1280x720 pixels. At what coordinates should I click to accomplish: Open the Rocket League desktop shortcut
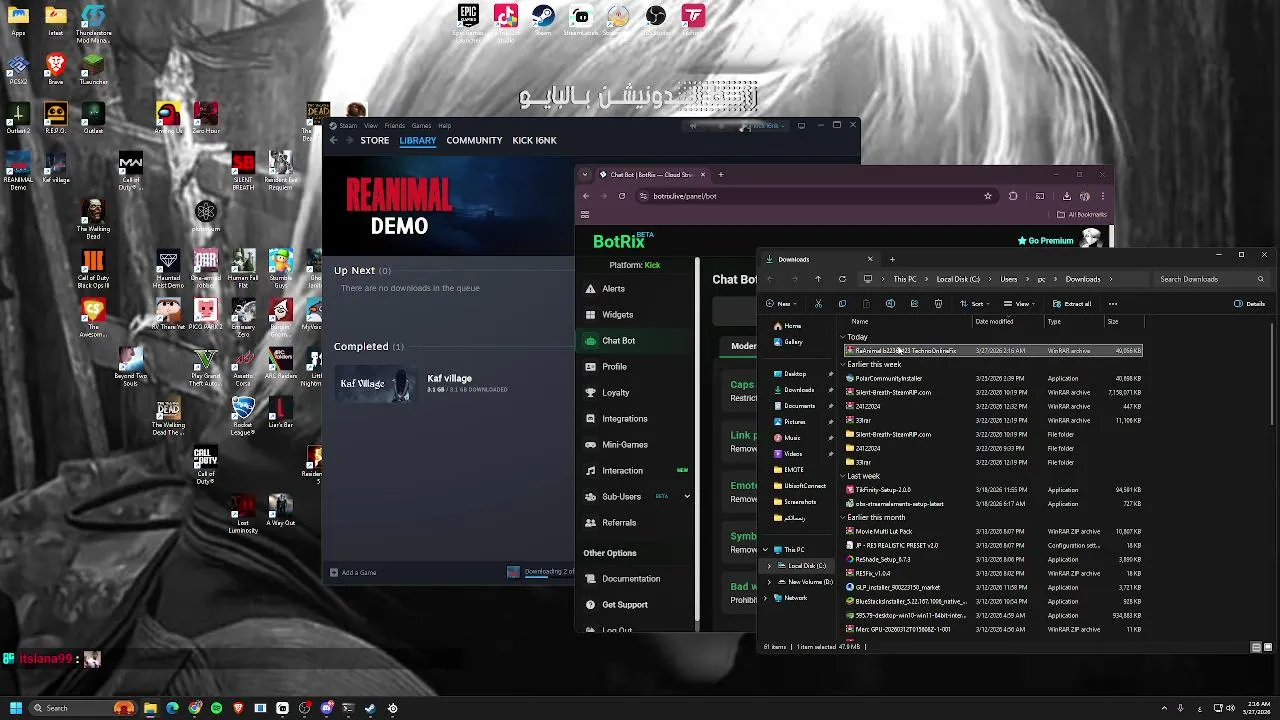tap(243, 417)
